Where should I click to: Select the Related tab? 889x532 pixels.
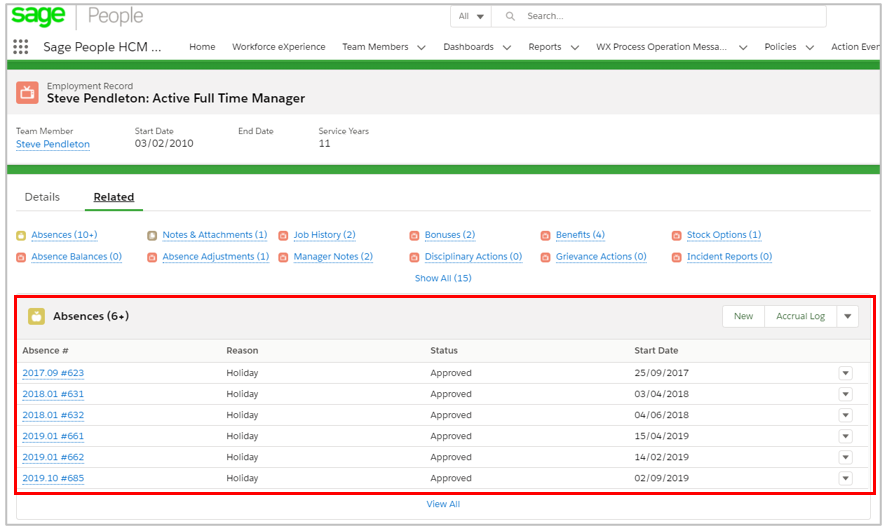click(113, 197)
